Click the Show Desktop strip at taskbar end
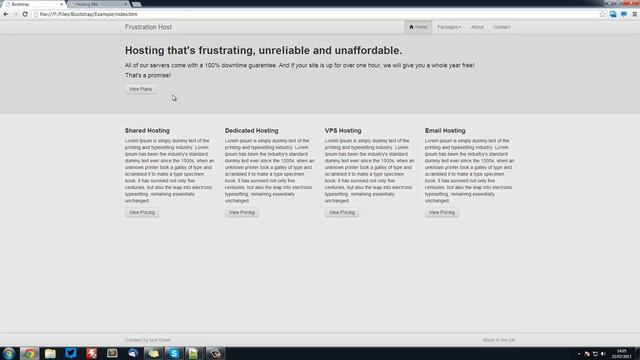The width and height of the screenshot is (640, 360). tap(638, 353)
